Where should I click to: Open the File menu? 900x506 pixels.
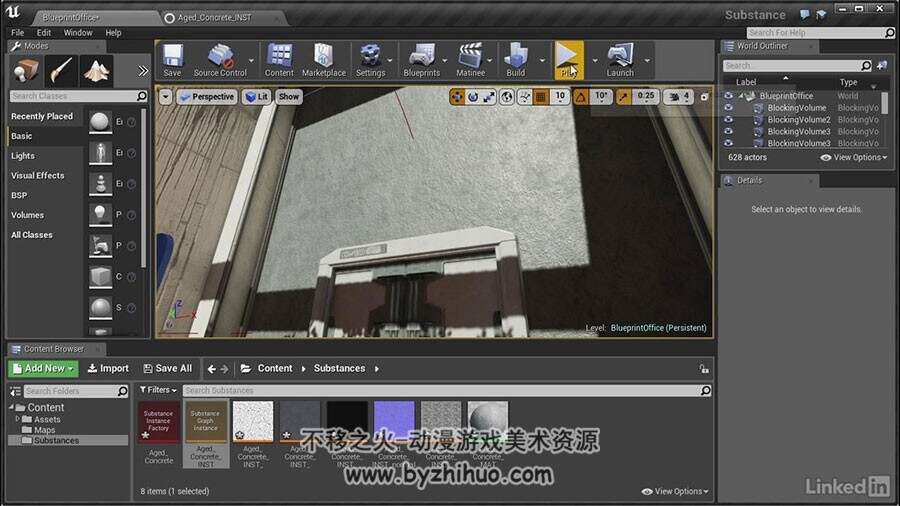click(x=18, y=33)
